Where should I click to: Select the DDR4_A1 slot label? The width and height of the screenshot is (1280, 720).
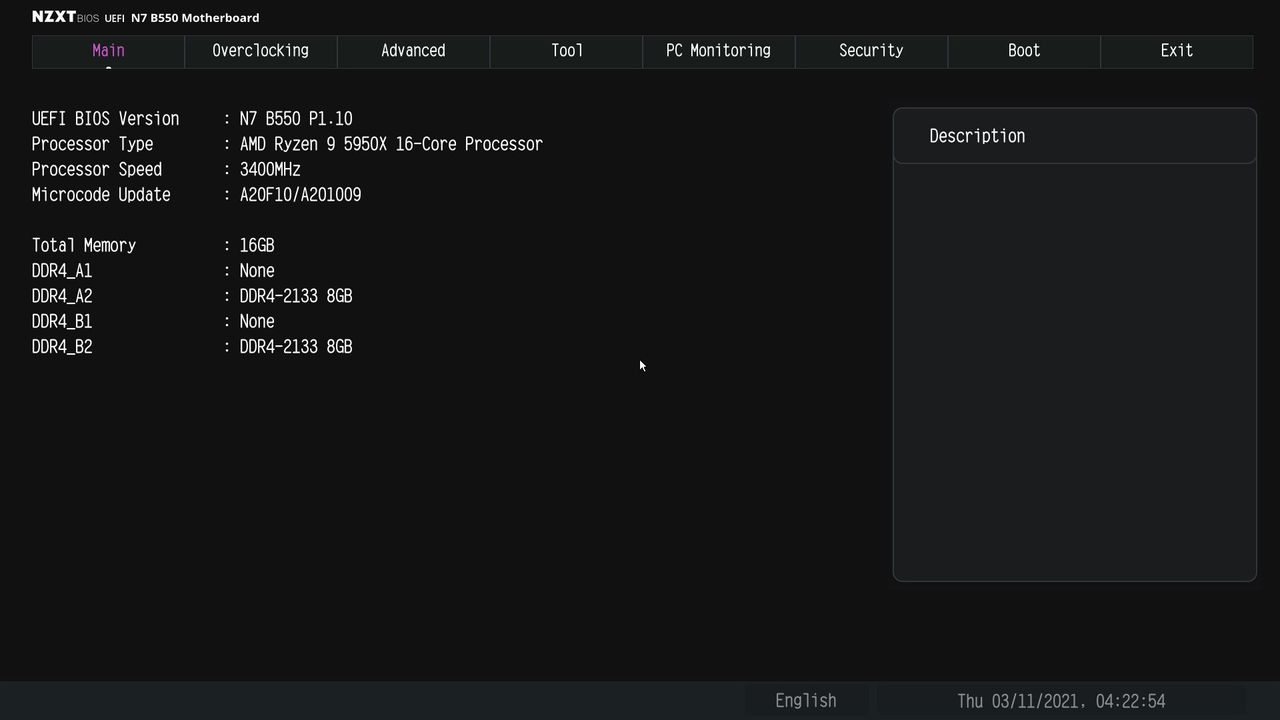tap(62, 271)
